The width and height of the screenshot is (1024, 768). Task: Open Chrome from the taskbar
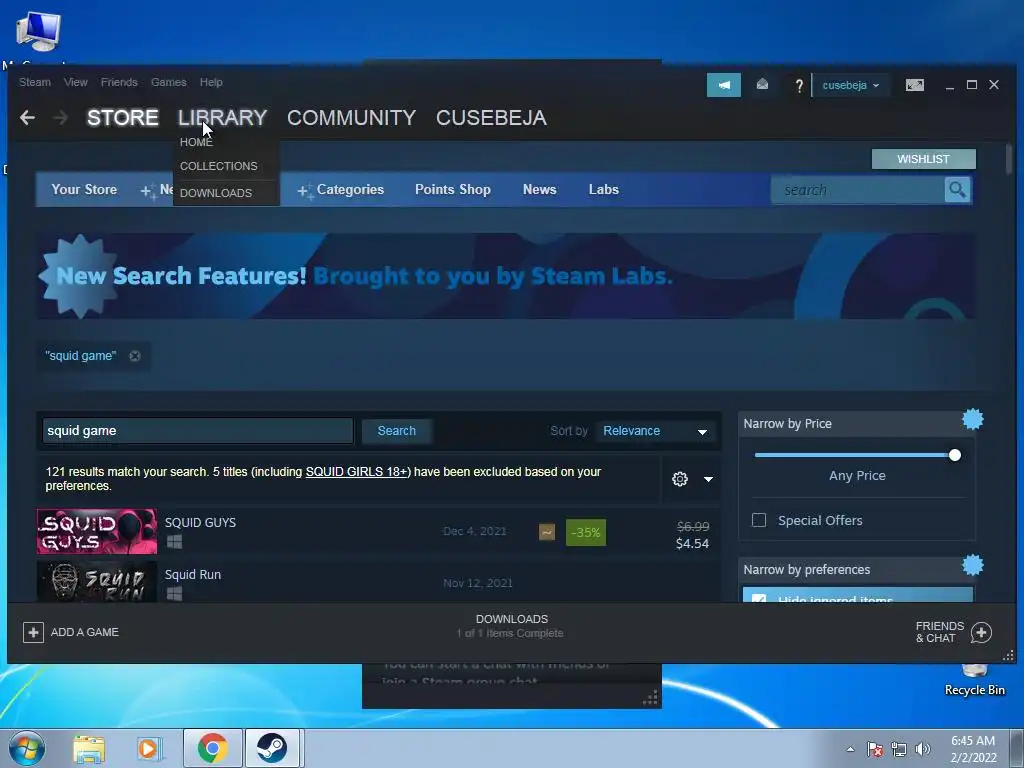[212, 748]
